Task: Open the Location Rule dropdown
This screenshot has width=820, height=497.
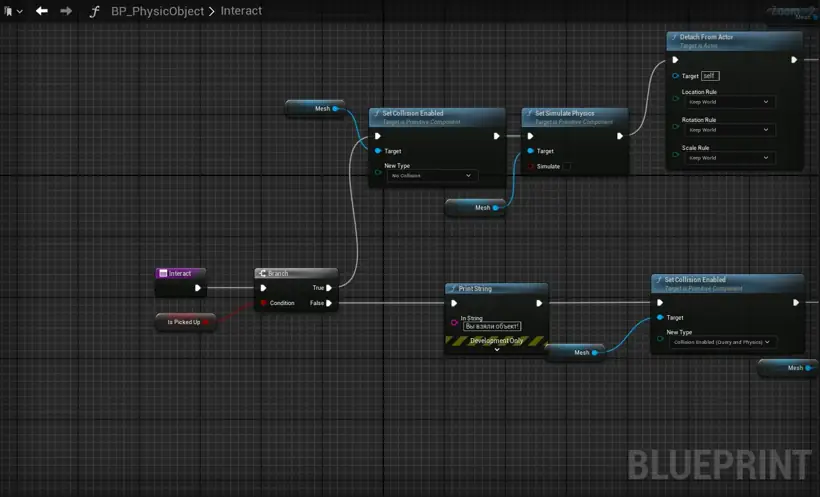Action: point(728,102)
